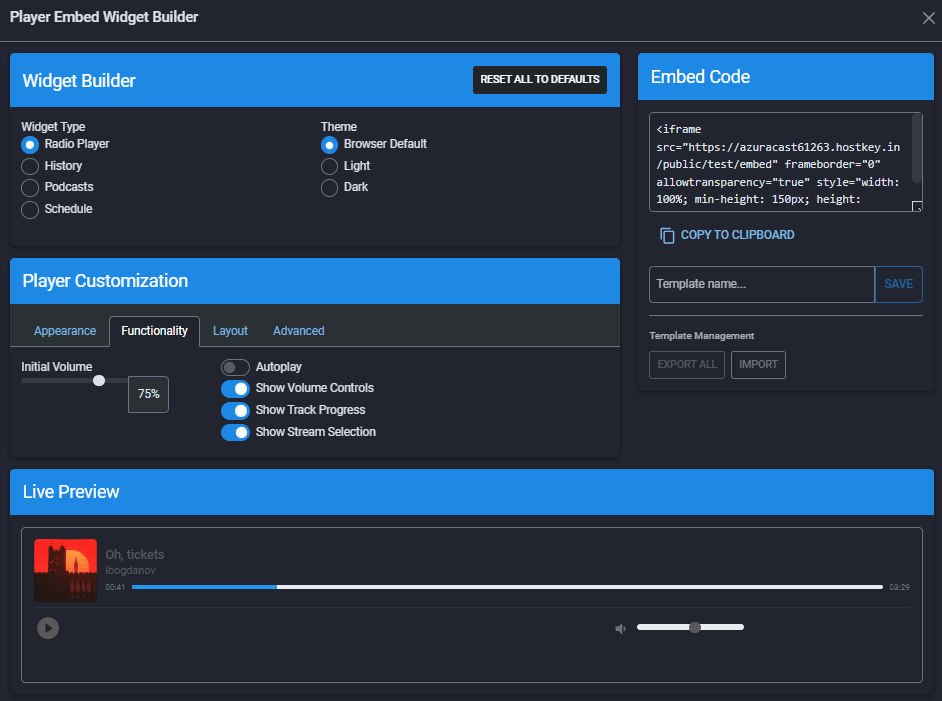Click the Template name input field
The image size is (942, 701).
pyautogui.click(x=761, y=284)
